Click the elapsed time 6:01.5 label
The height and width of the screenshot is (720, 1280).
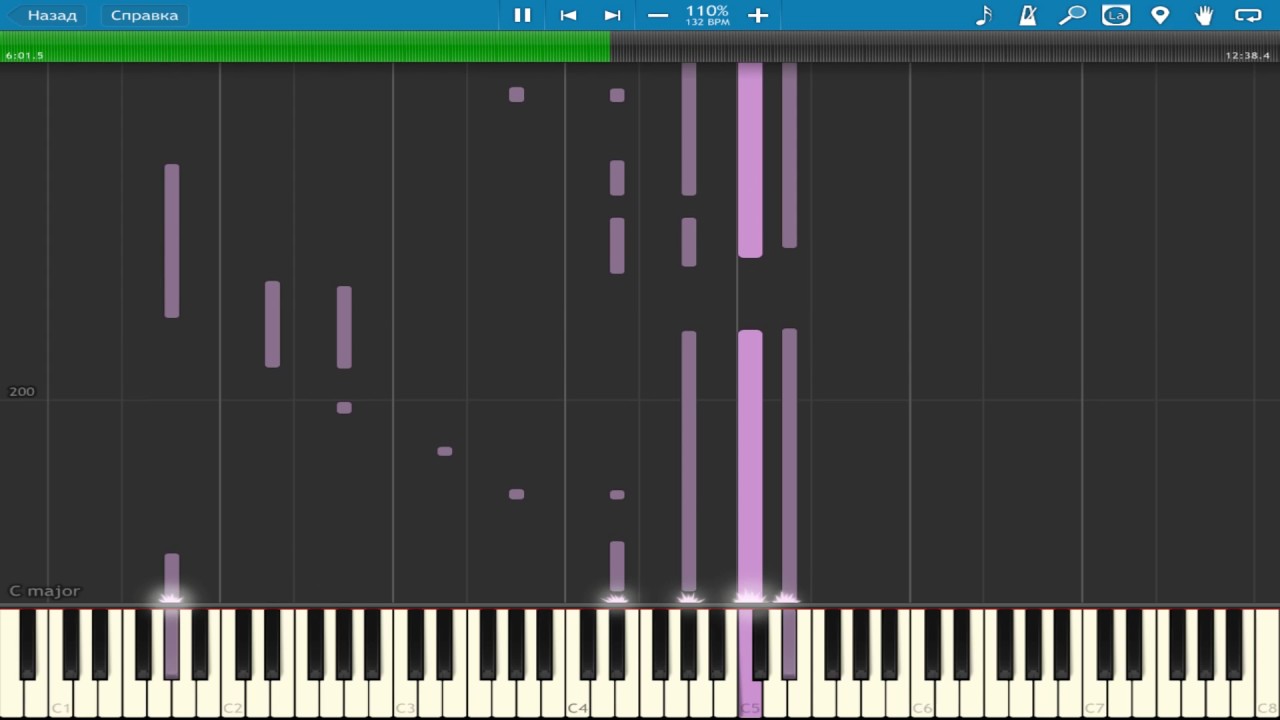click(24, 56)
